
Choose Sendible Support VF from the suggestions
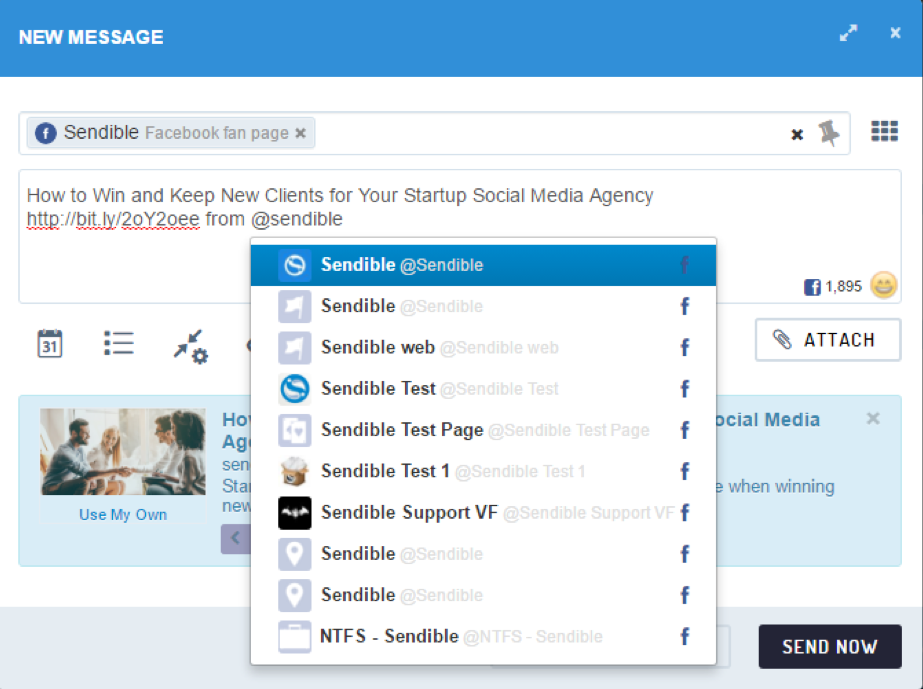[x=483, y=512]
